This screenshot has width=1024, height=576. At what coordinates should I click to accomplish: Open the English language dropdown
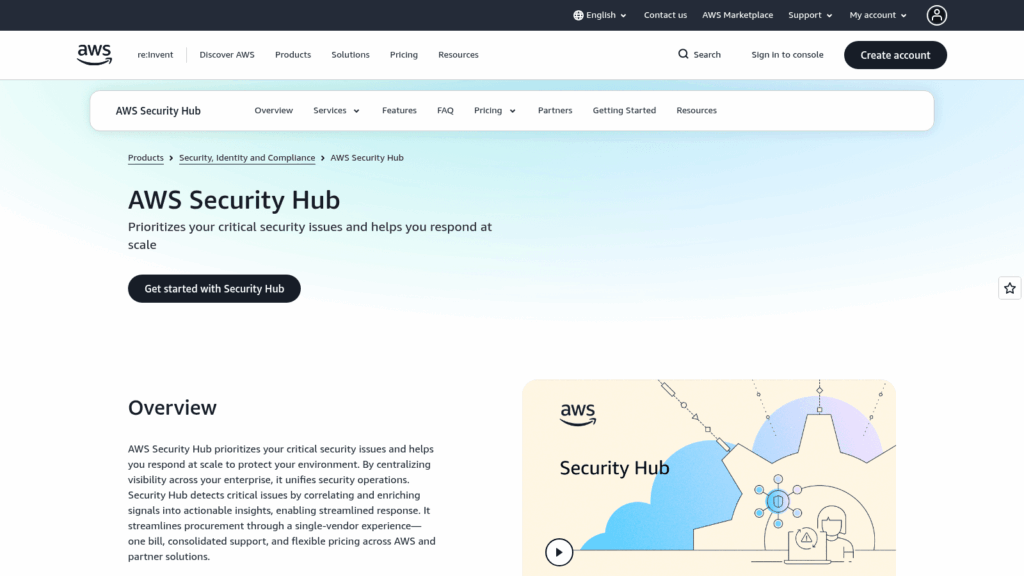600,15
